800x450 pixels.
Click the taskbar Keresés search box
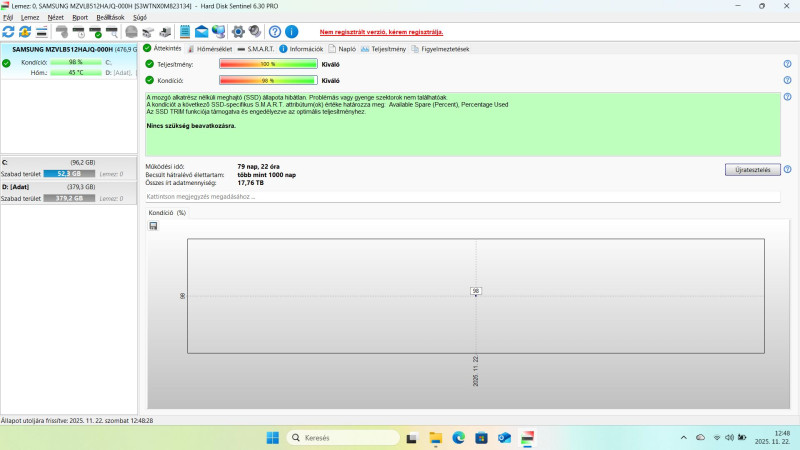coord(343,438)
